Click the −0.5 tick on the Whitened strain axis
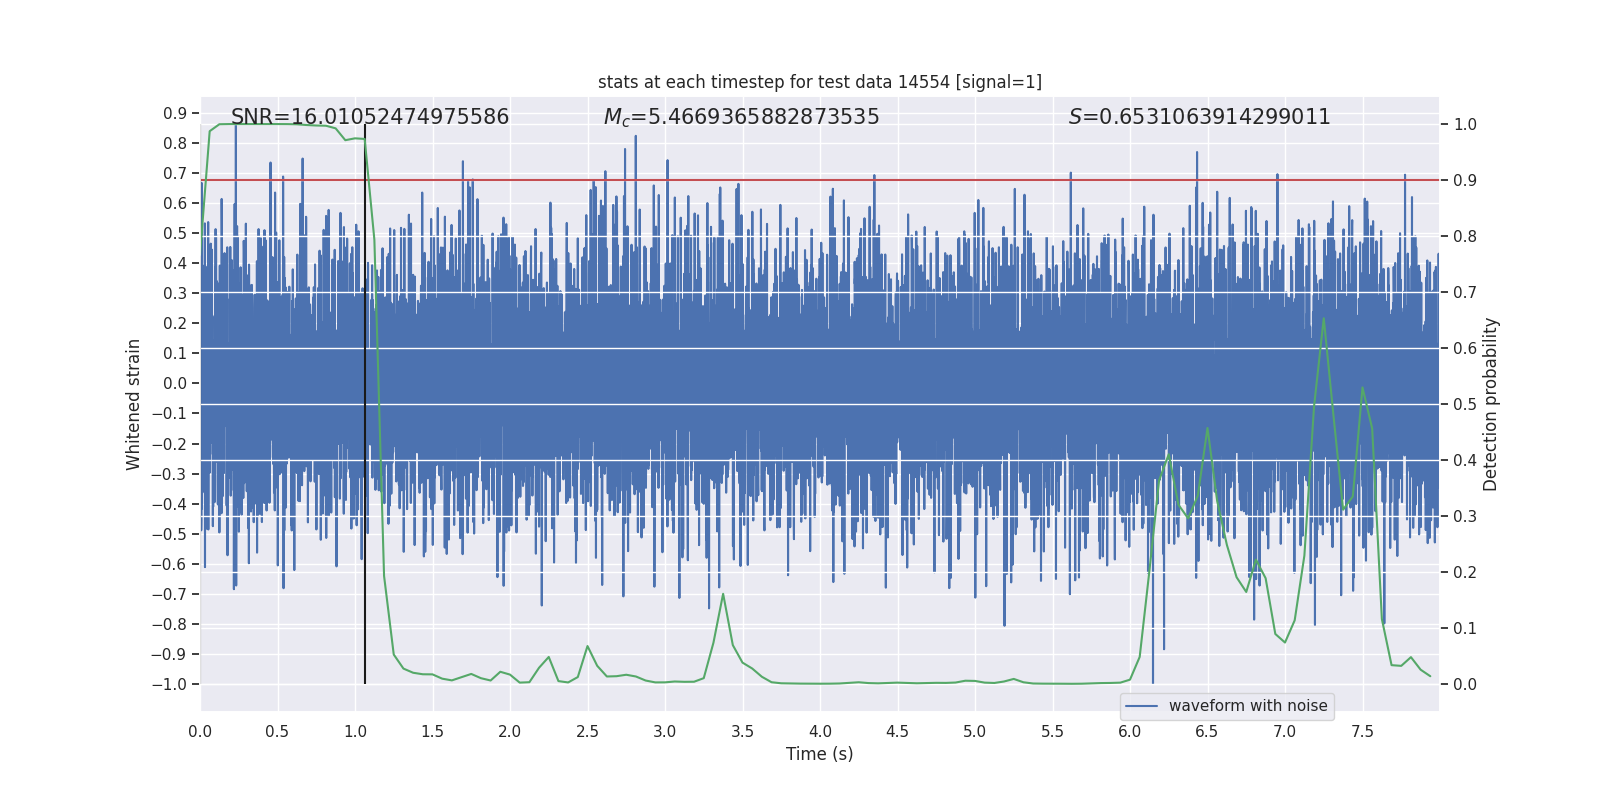Viewport: 1600px width, 800px height. click(x=169, y=534)
